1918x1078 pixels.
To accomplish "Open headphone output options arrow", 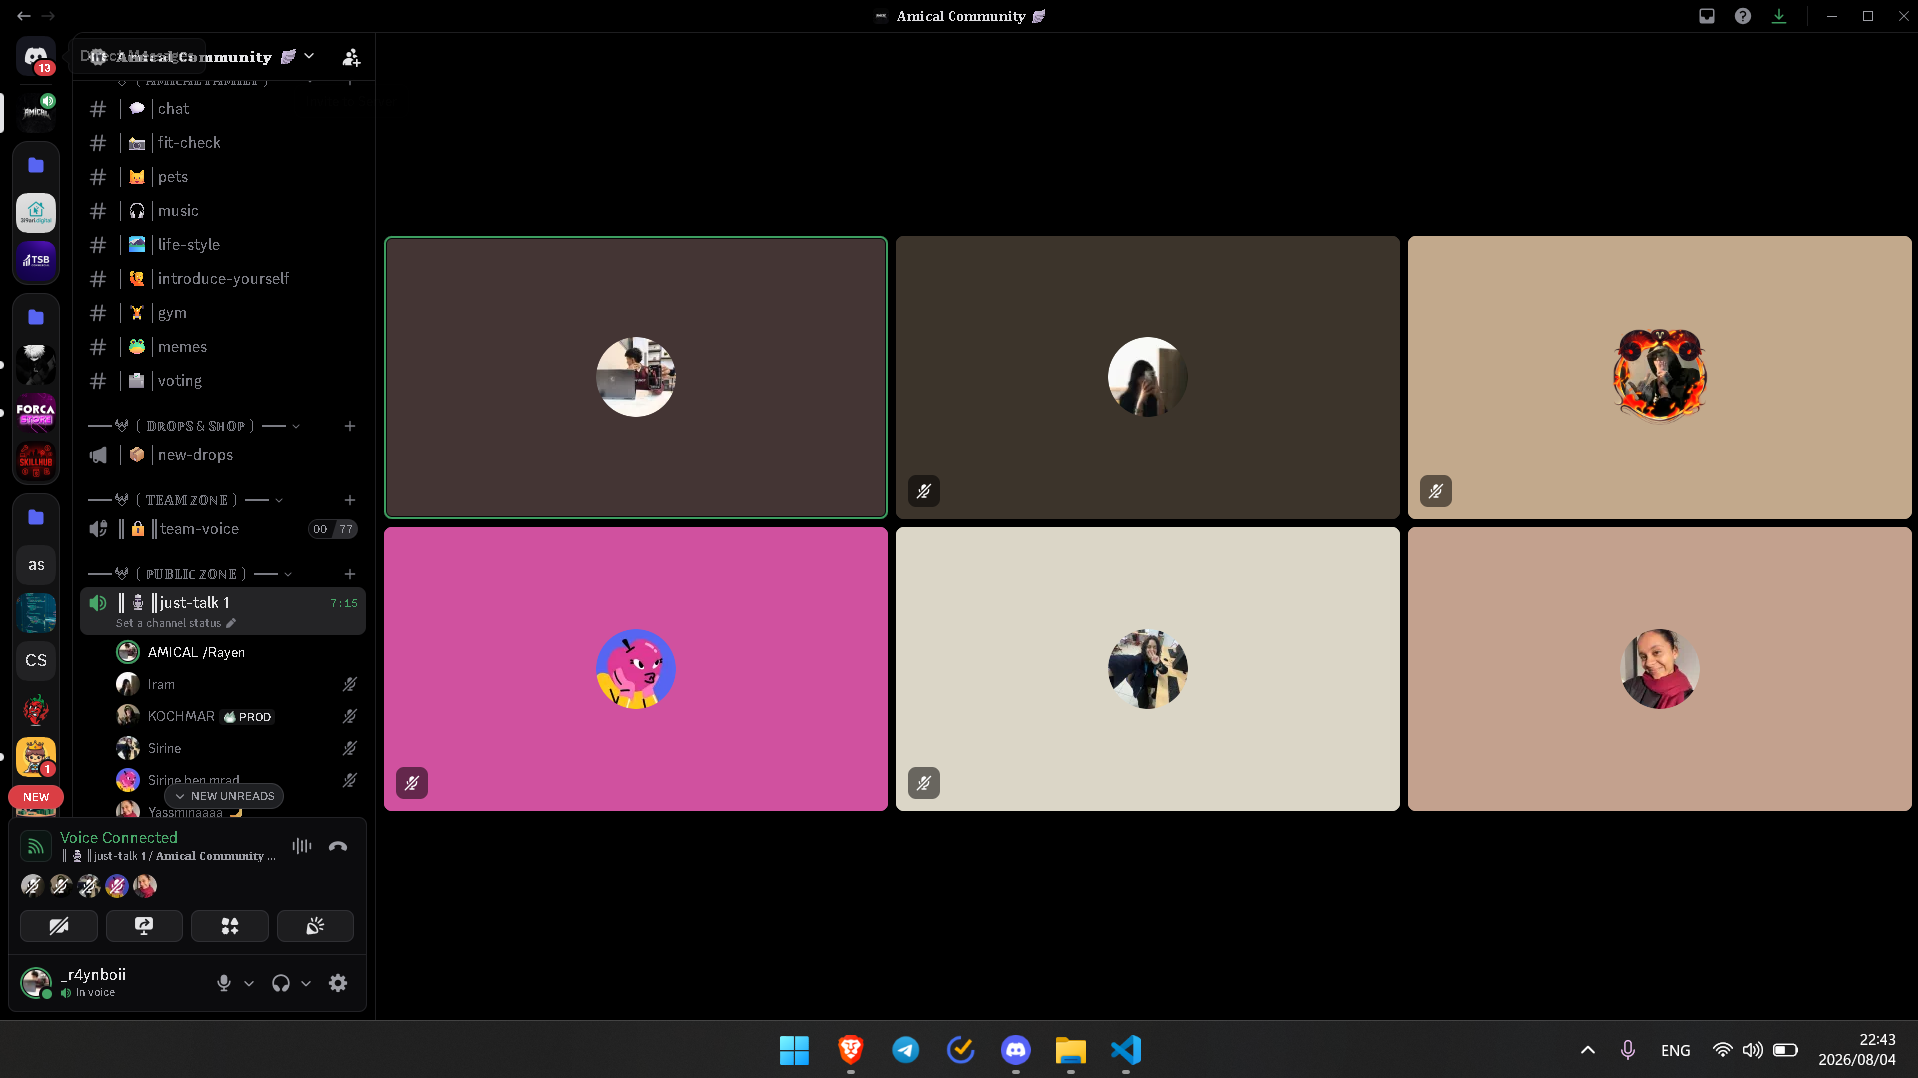I will [306, 983].
